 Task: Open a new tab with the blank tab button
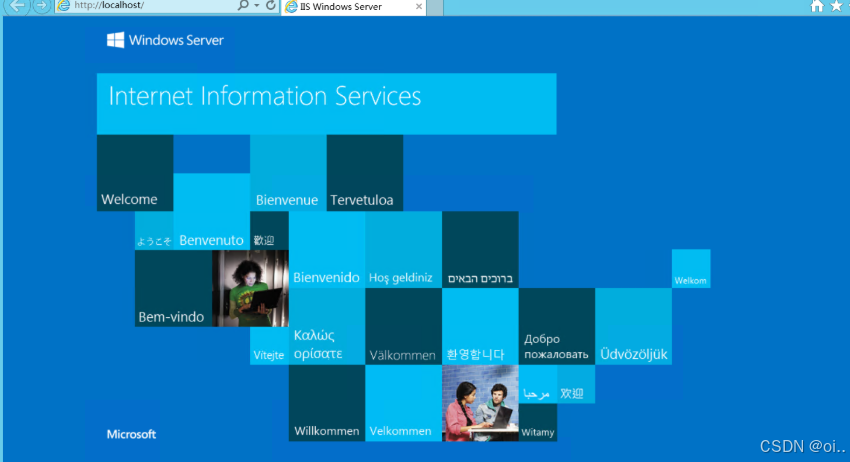435,7
